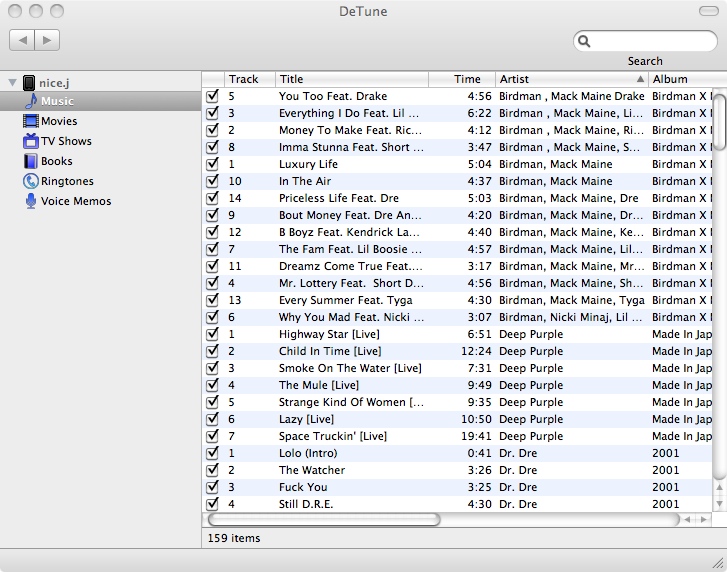Select Dreamz Come True Feat... title
The width and height of the screenshot is (727, 572).
click(351, 266)
